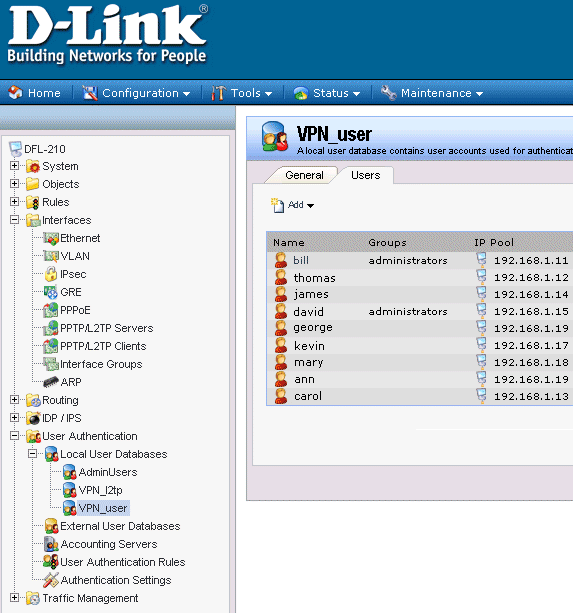Click the Configuration menu icon

(90, 93)
